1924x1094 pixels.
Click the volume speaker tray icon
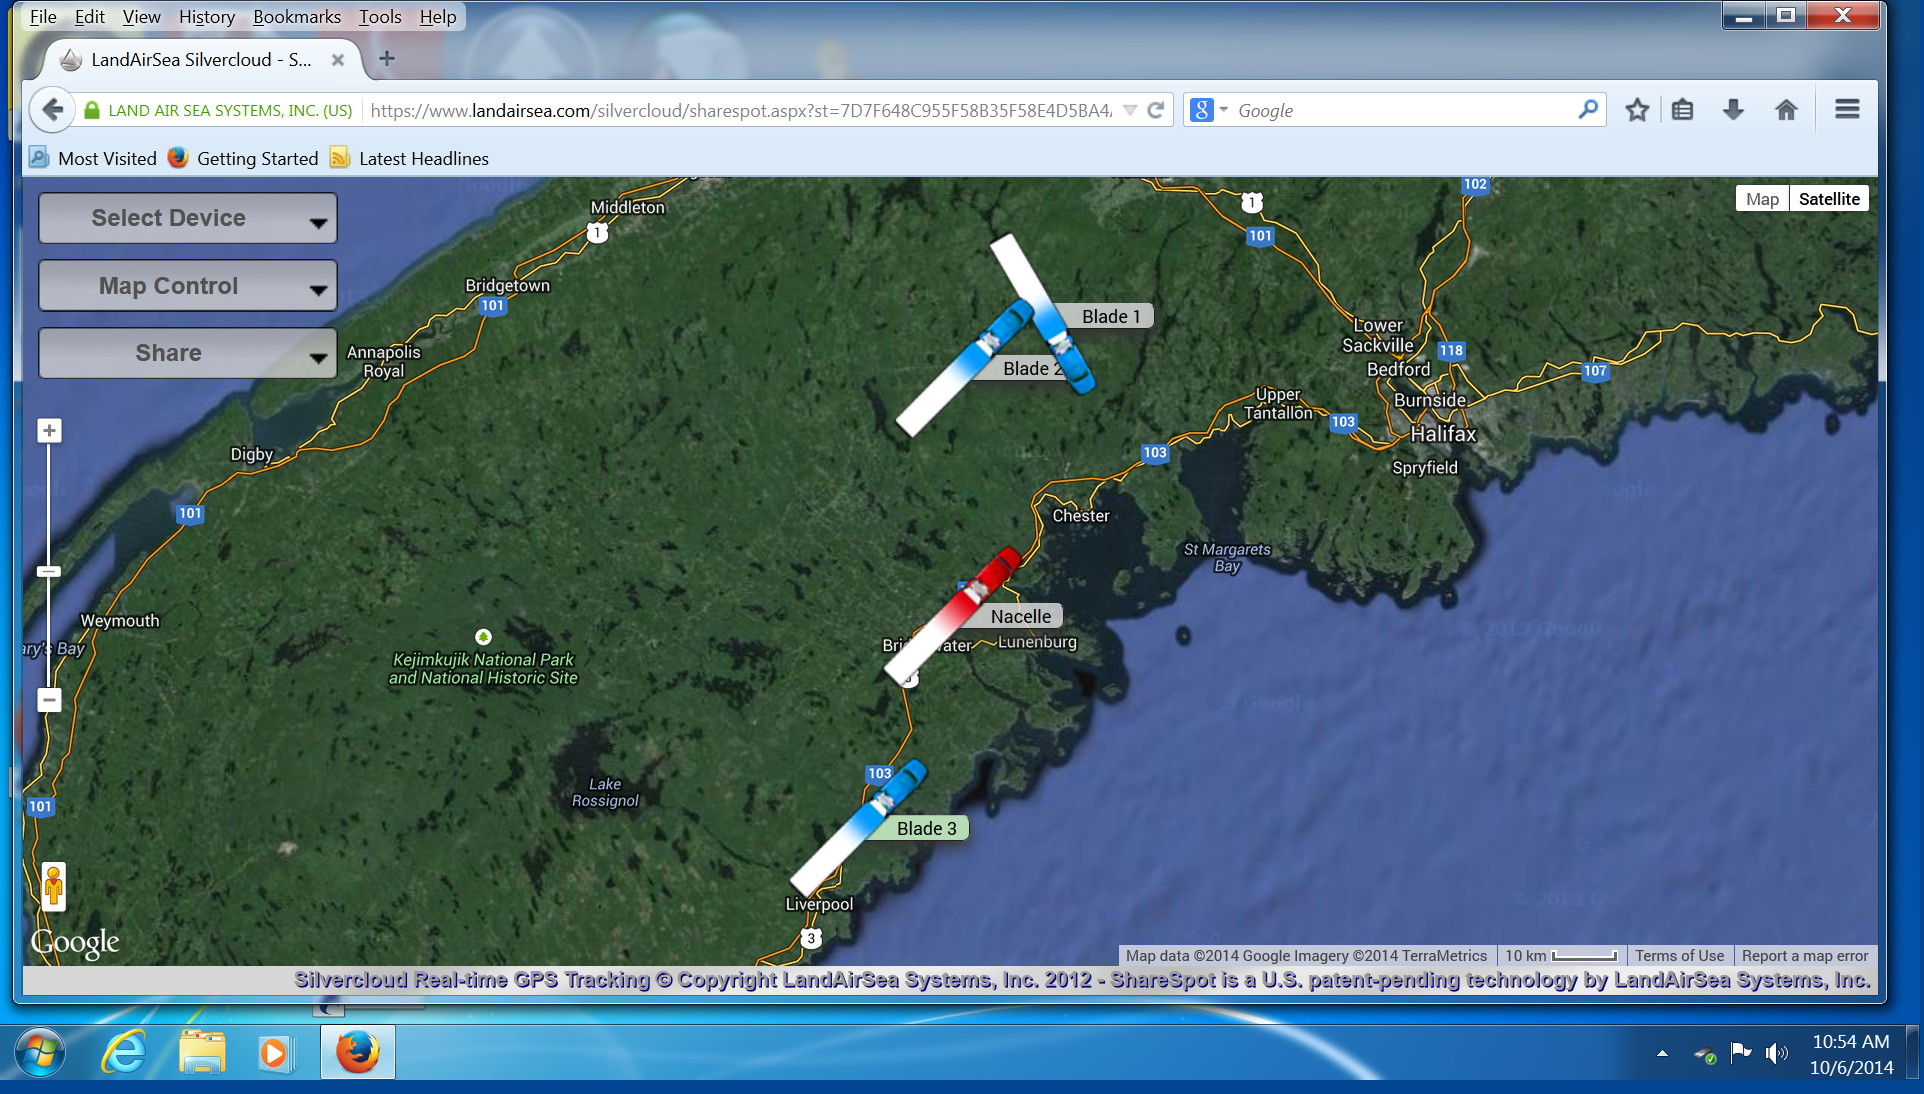click(1777, 1053)
